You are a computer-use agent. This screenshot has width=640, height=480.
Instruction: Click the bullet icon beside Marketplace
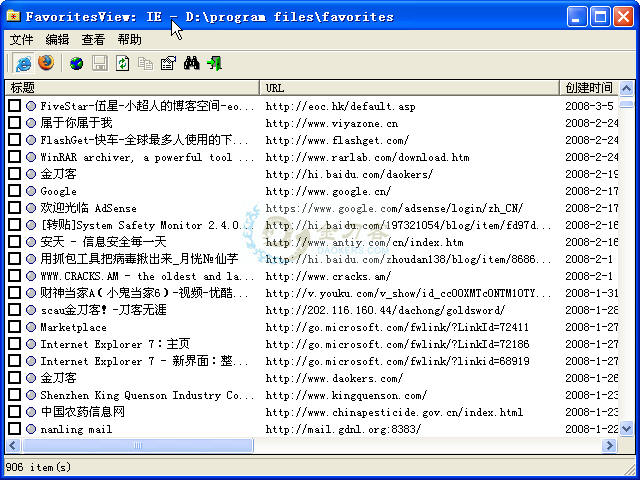pos(31,327)
